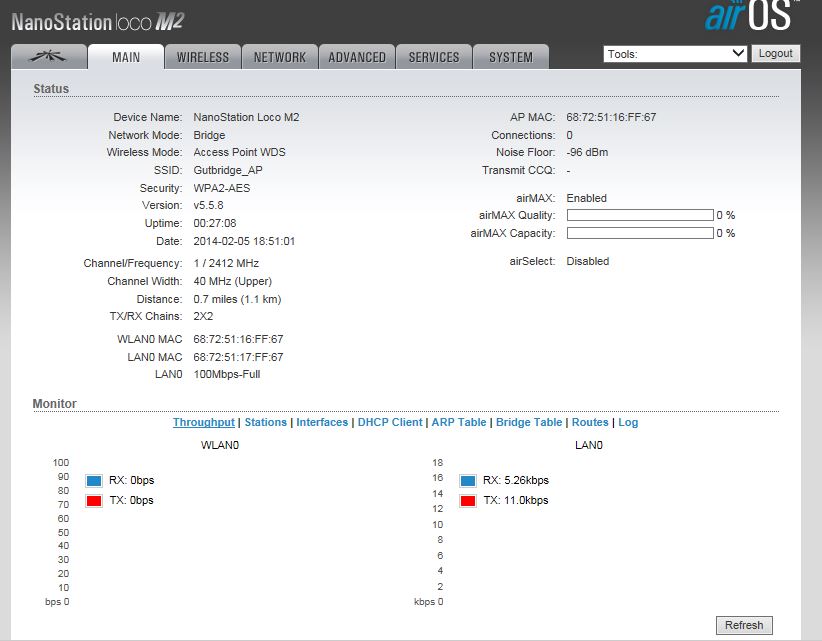Click the Monitor section heading
822x641 pixels.
tap(55, 404)
